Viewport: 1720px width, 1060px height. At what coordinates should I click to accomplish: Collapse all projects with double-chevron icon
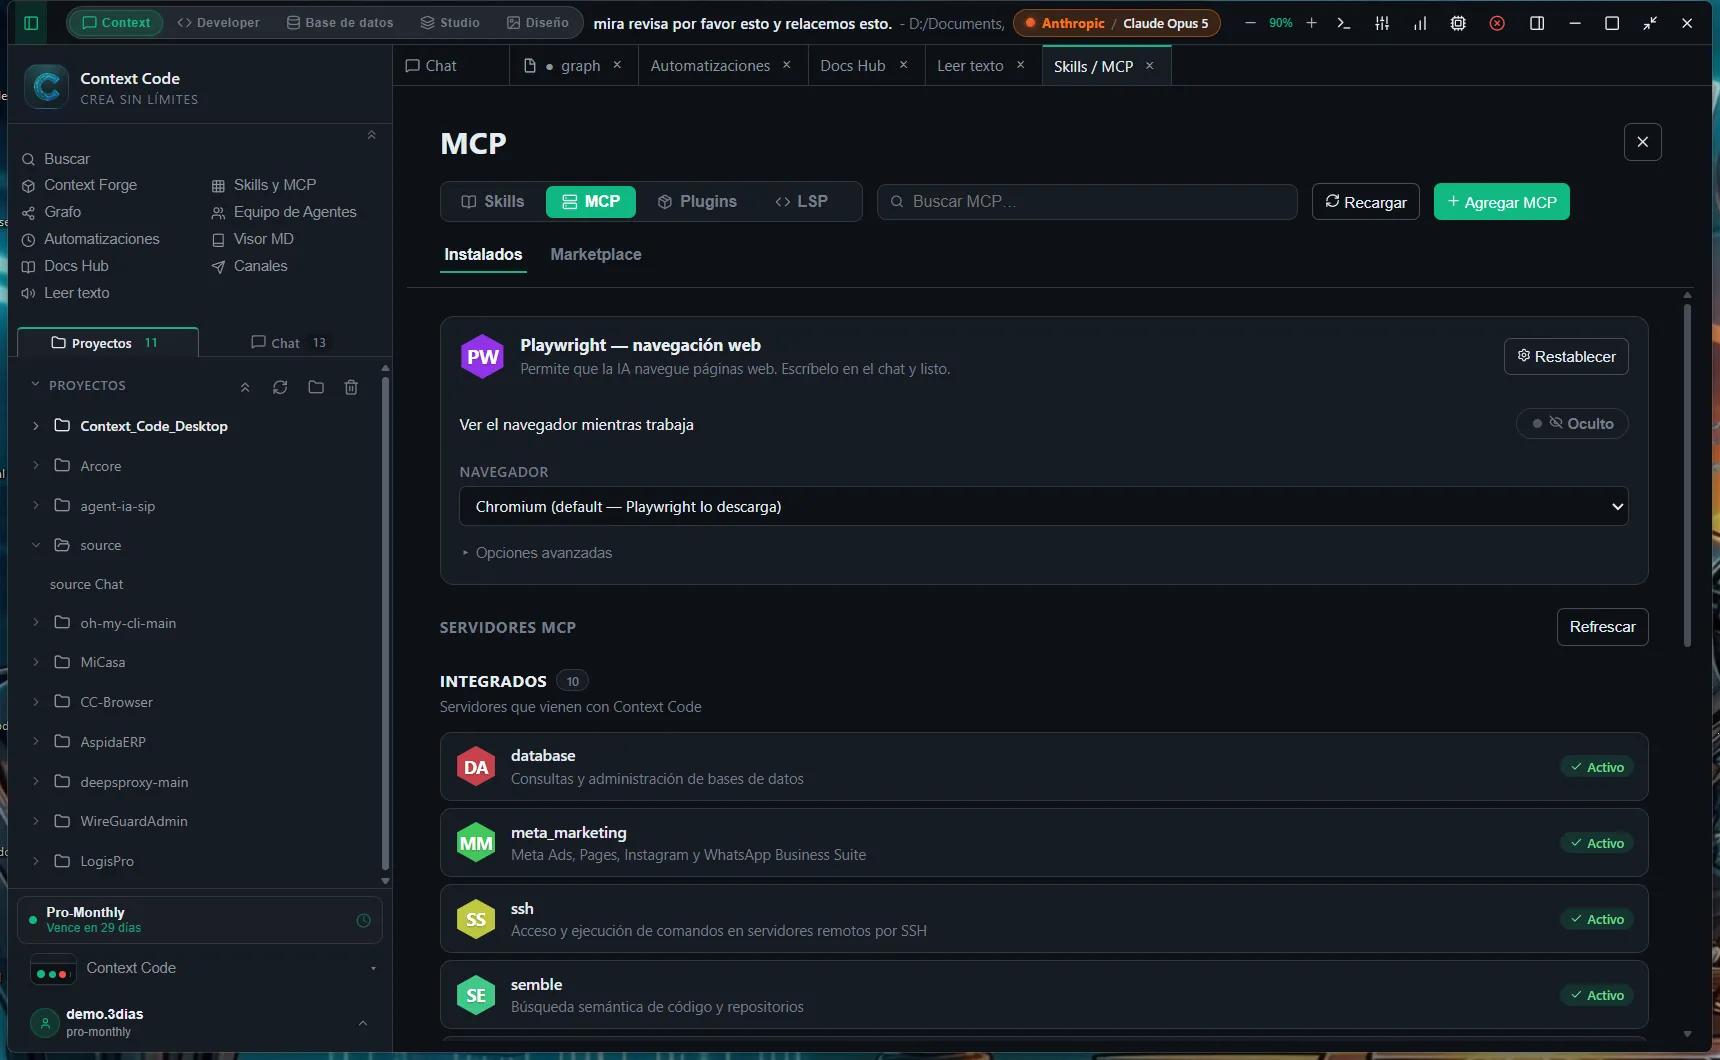[x=245, y=387]
